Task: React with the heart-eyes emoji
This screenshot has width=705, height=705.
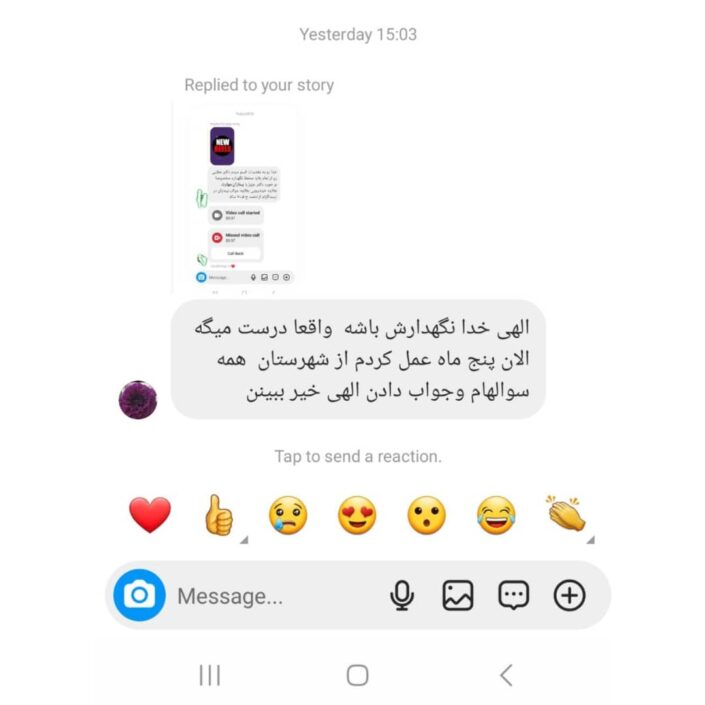Action: pos(357,515)
